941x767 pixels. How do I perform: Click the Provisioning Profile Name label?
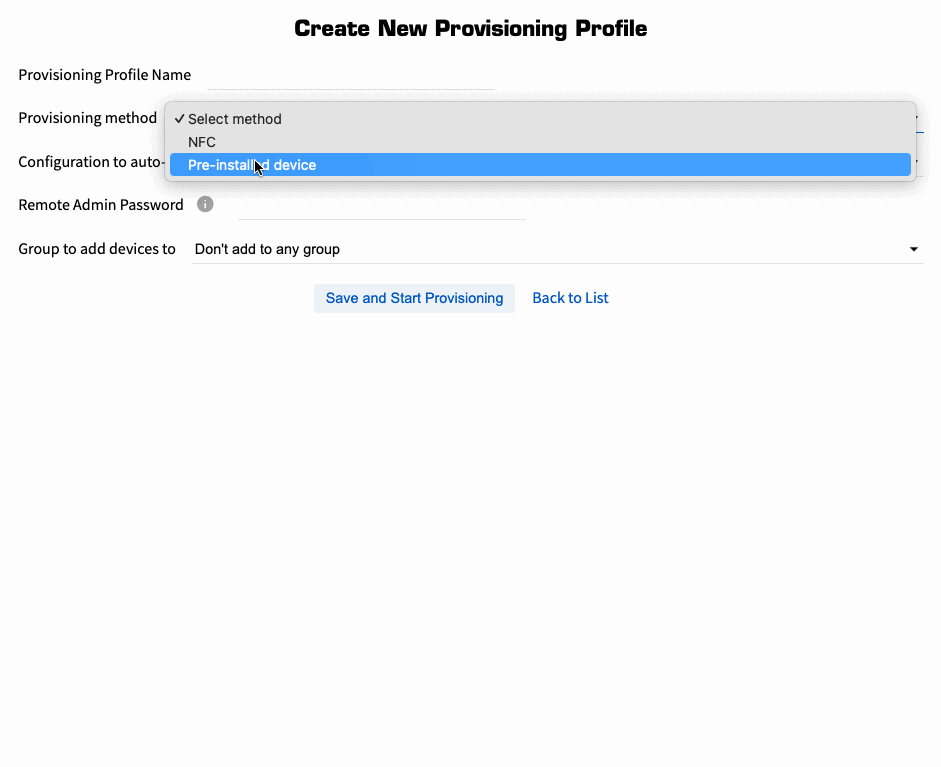tap(104, 74)
